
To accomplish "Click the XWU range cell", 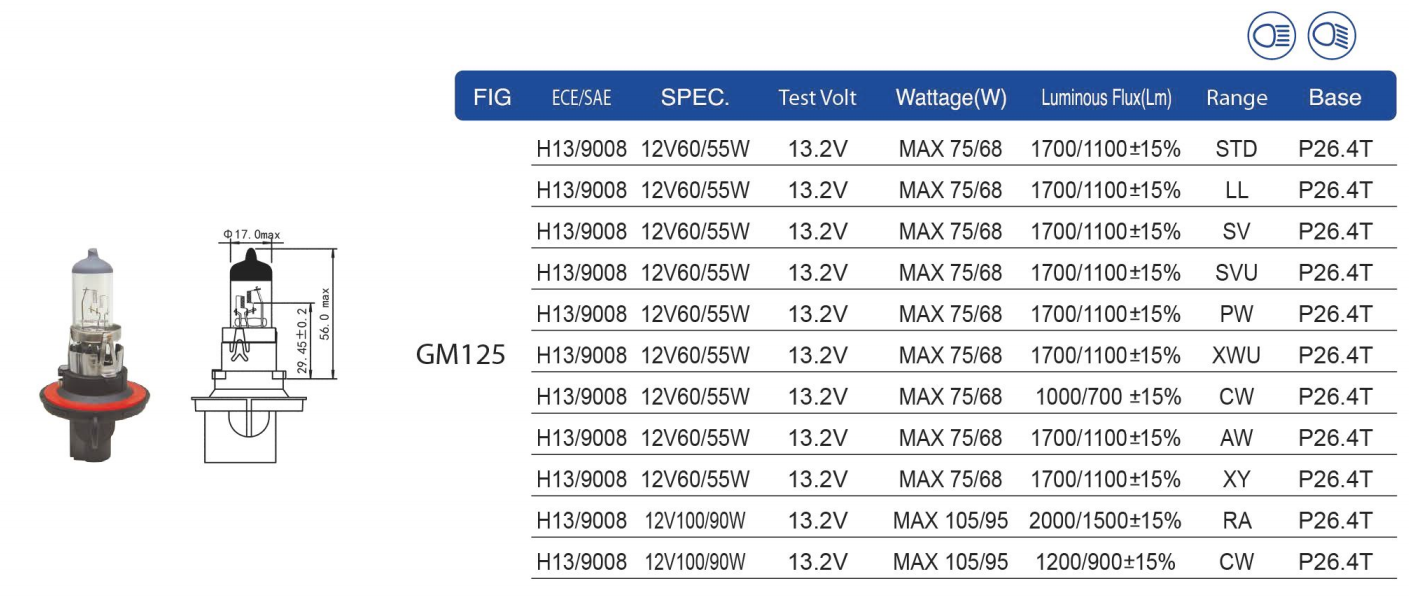I will point(1237,355).
